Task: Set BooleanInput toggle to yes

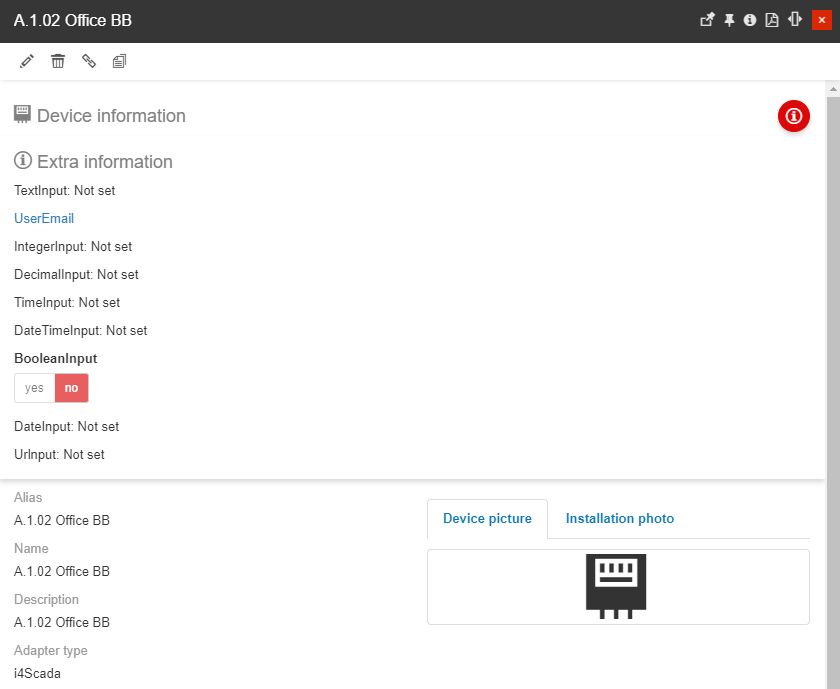Action: coord(35,388)
